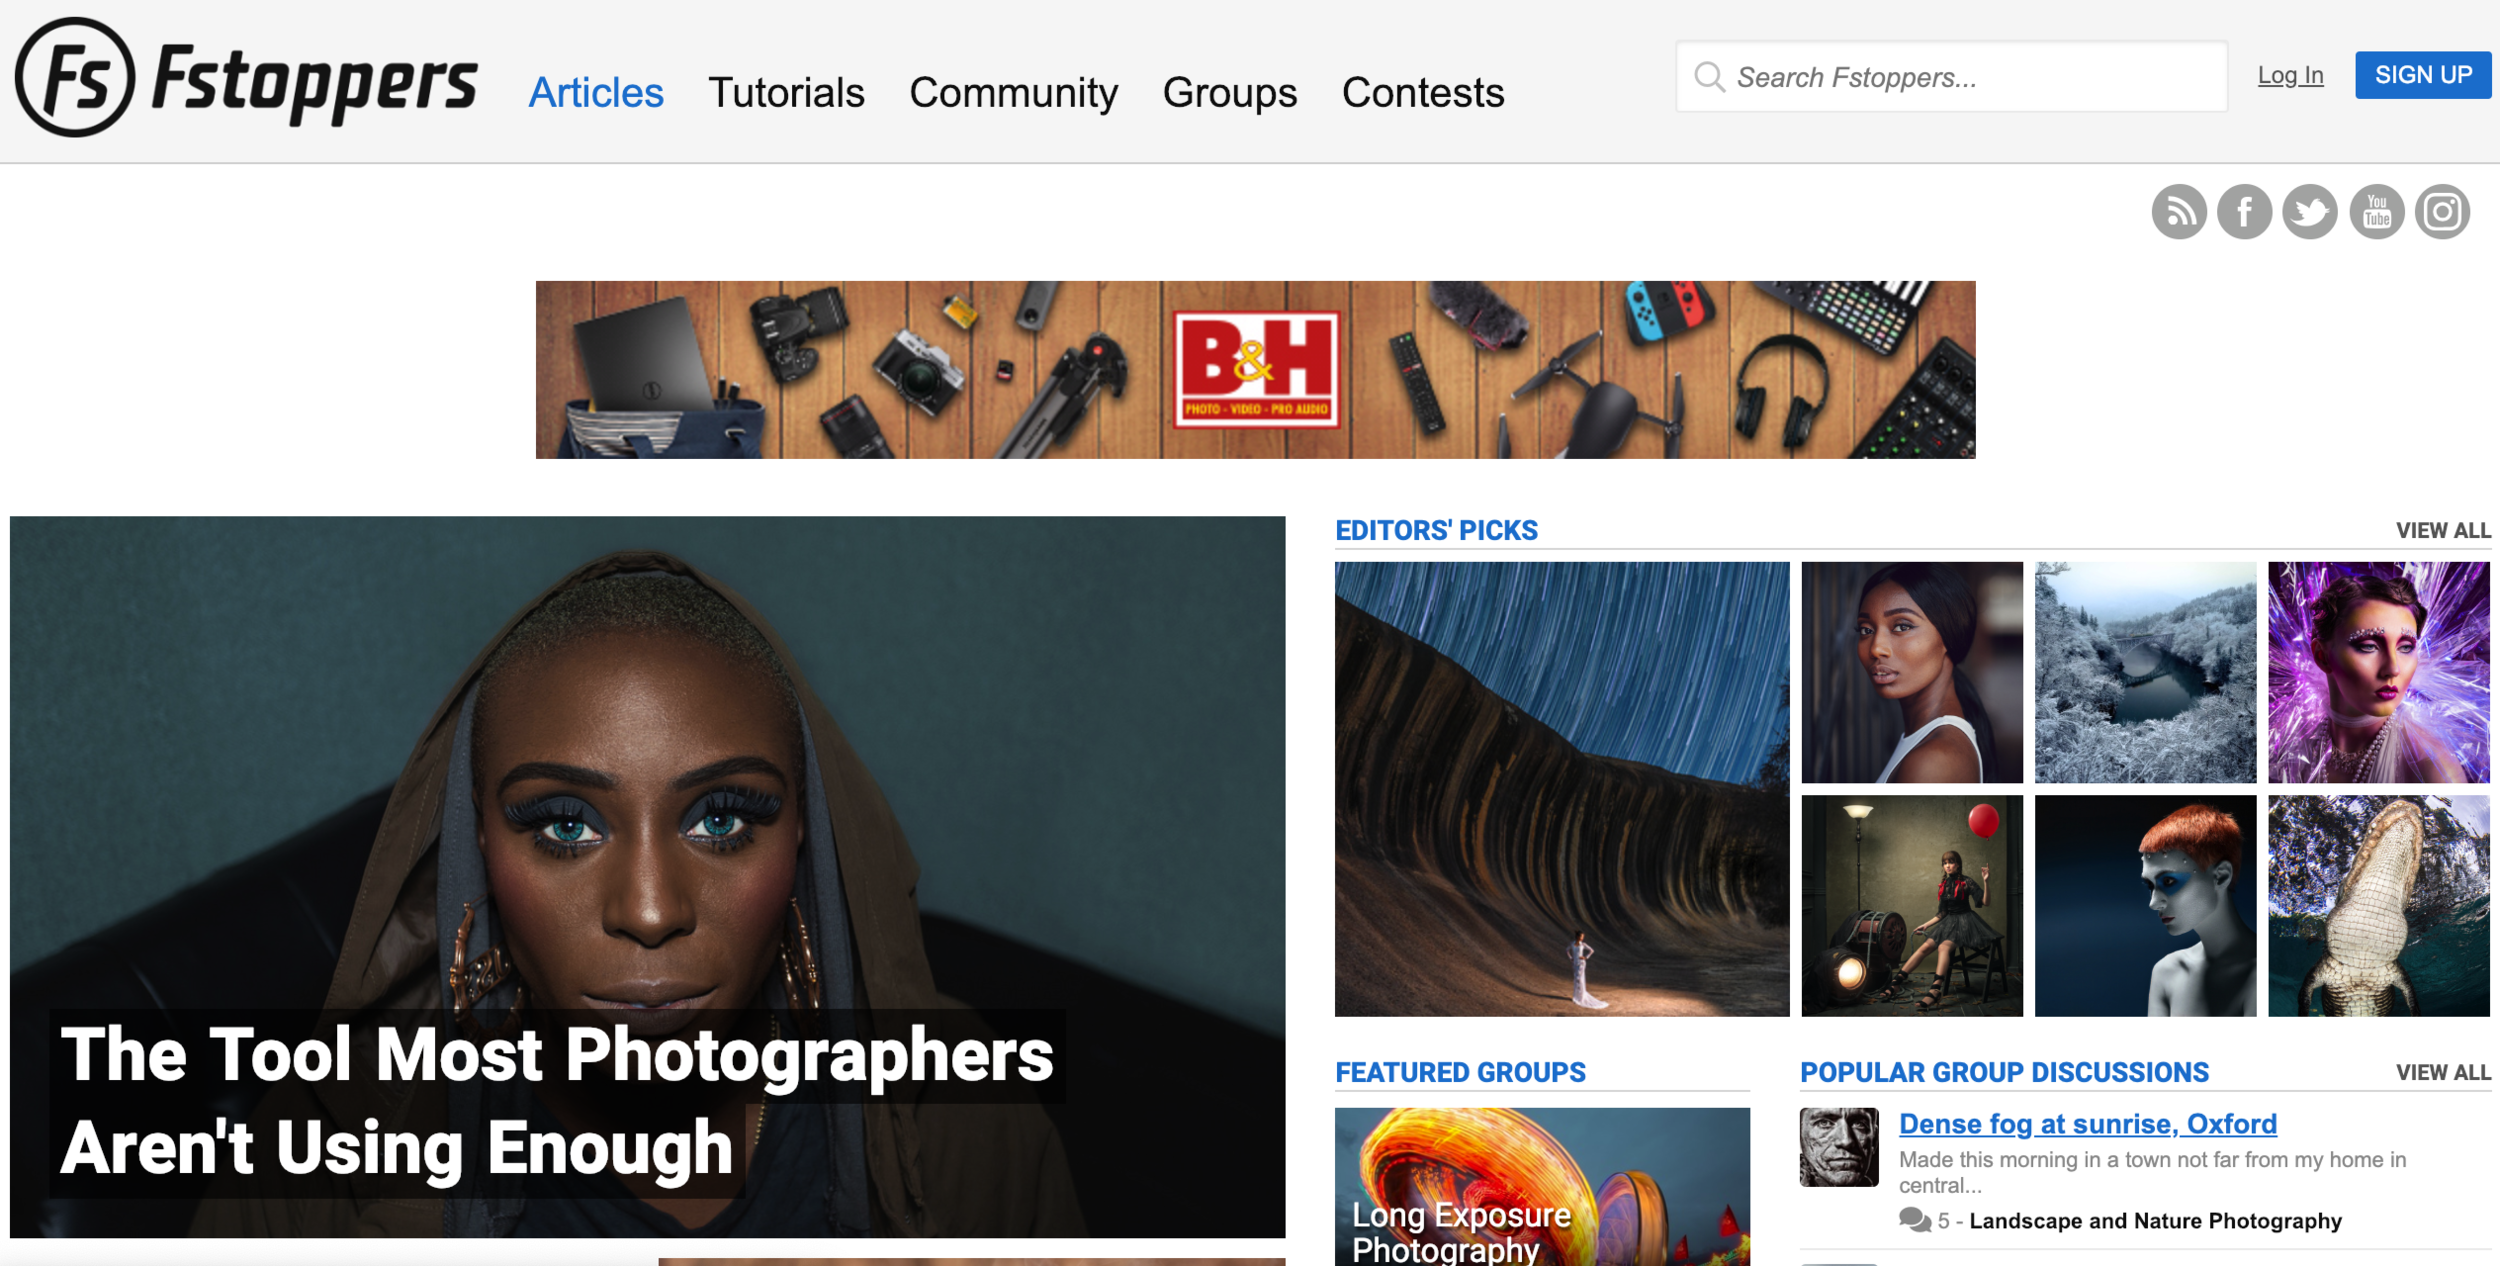Open the Contests menu item

[1422, 92]
